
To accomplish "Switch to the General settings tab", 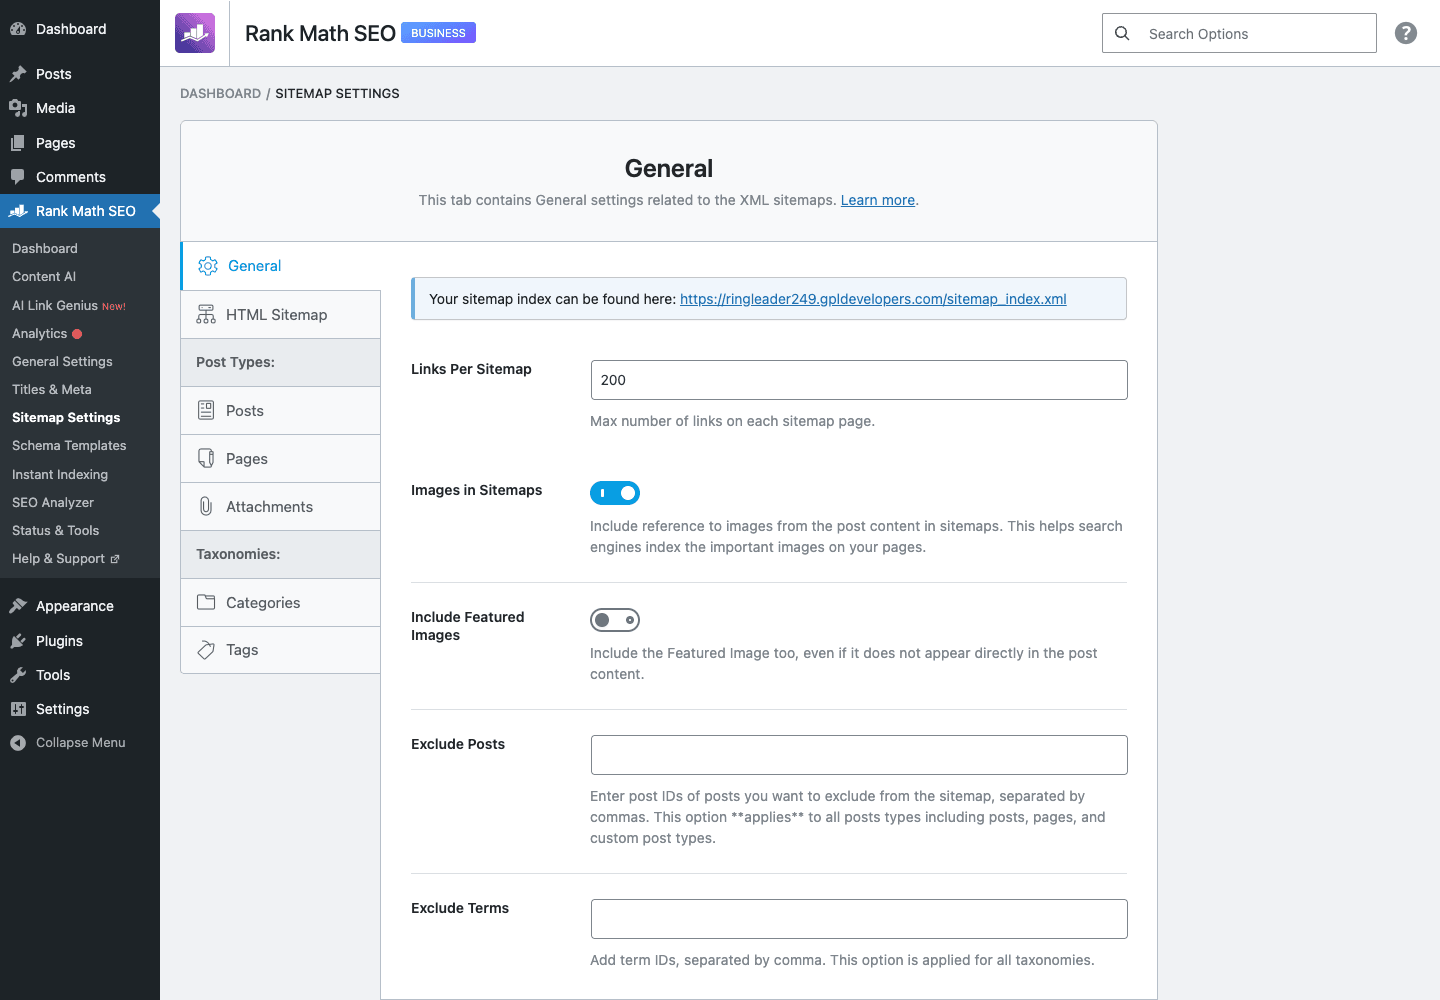I will [x=281, y=266].
